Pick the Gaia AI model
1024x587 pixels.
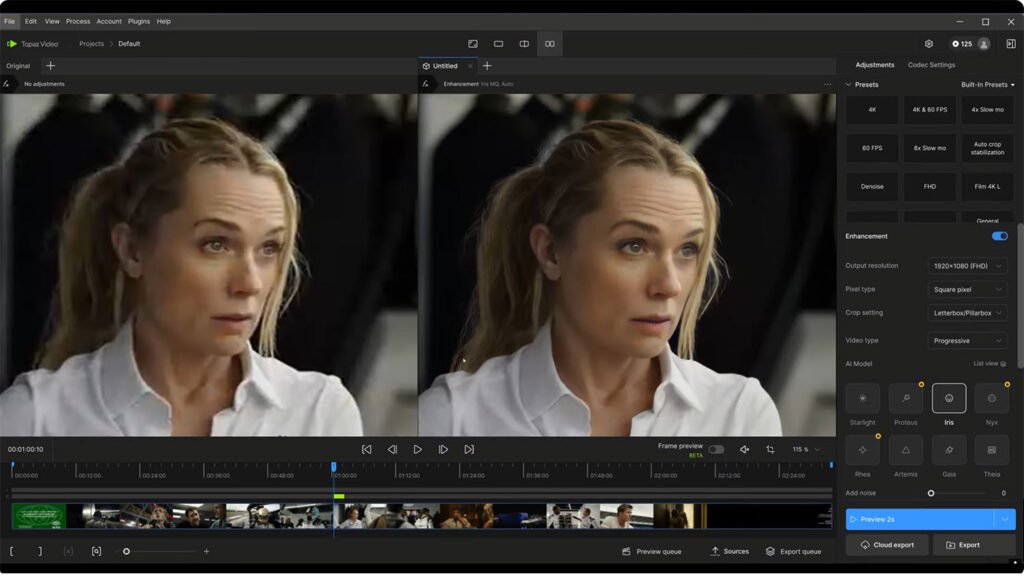pyautogui.click(x=949, y=450)
